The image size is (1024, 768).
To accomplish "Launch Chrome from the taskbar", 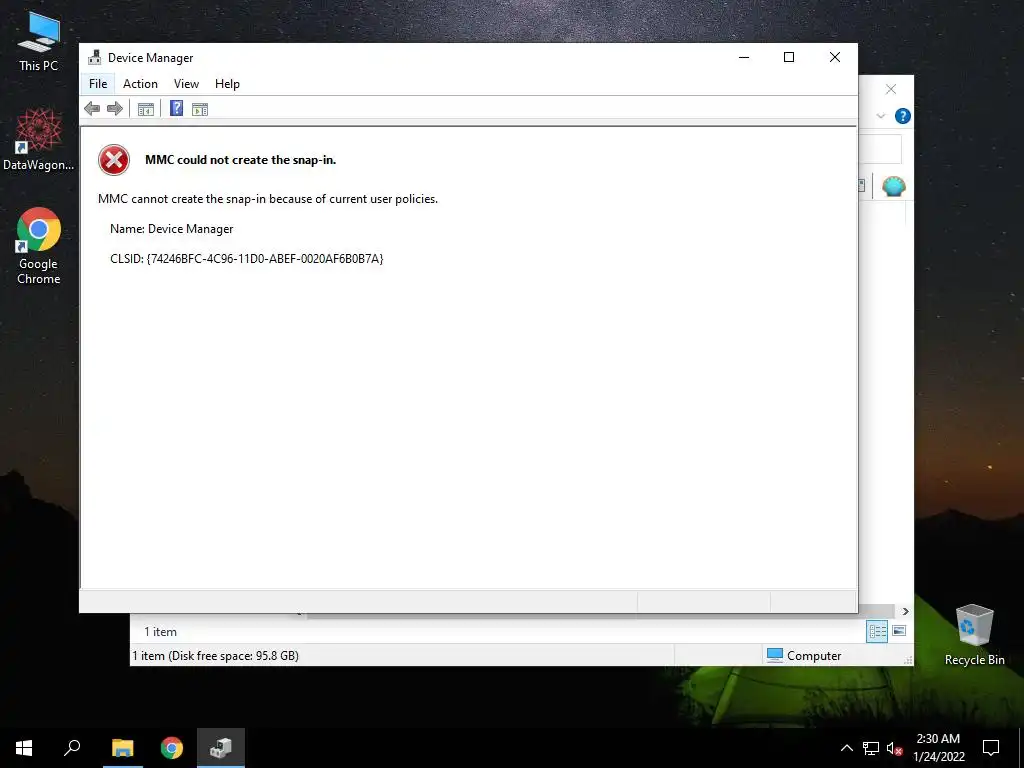I will (172, 748).
